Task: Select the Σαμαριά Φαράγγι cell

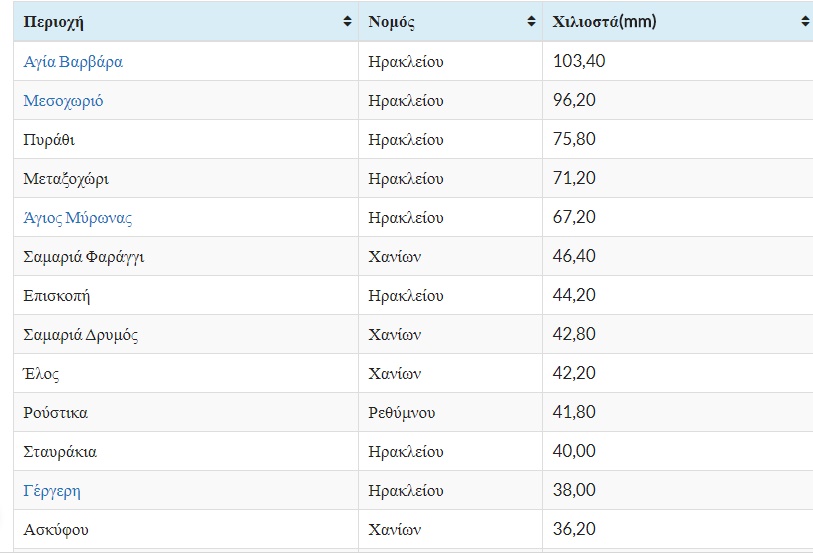Action: tap(84, 257)
